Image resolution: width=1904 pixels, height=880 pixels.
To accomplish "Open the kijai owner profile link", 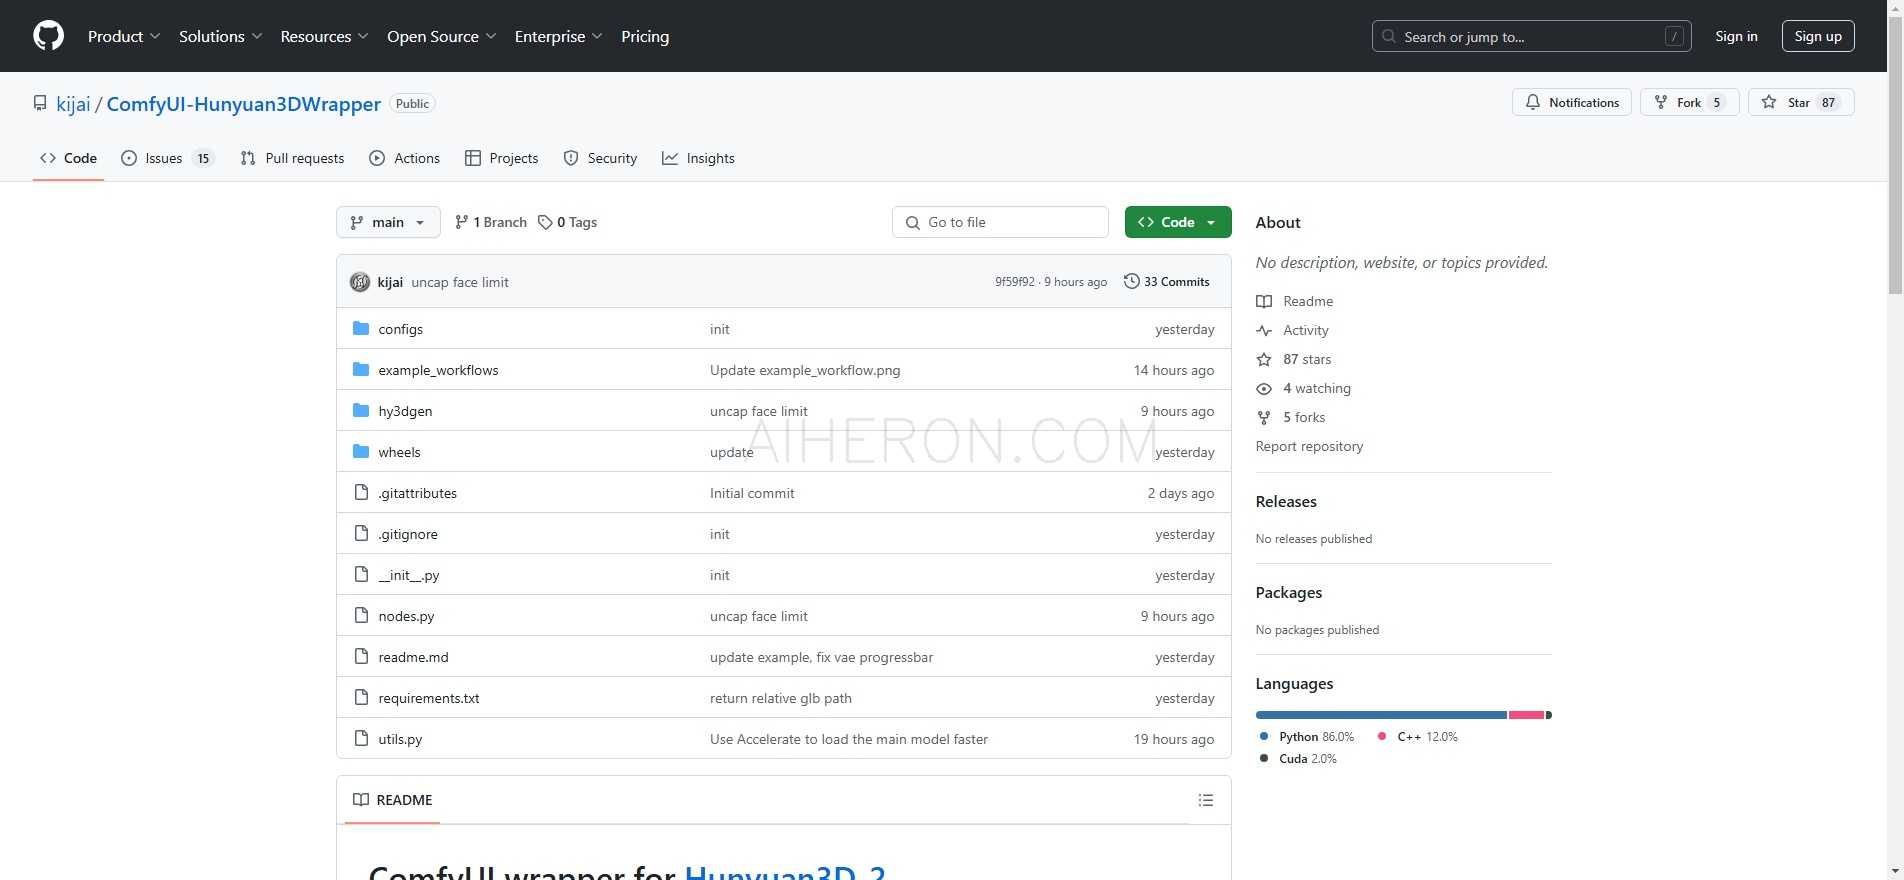I will coord(73,104).
